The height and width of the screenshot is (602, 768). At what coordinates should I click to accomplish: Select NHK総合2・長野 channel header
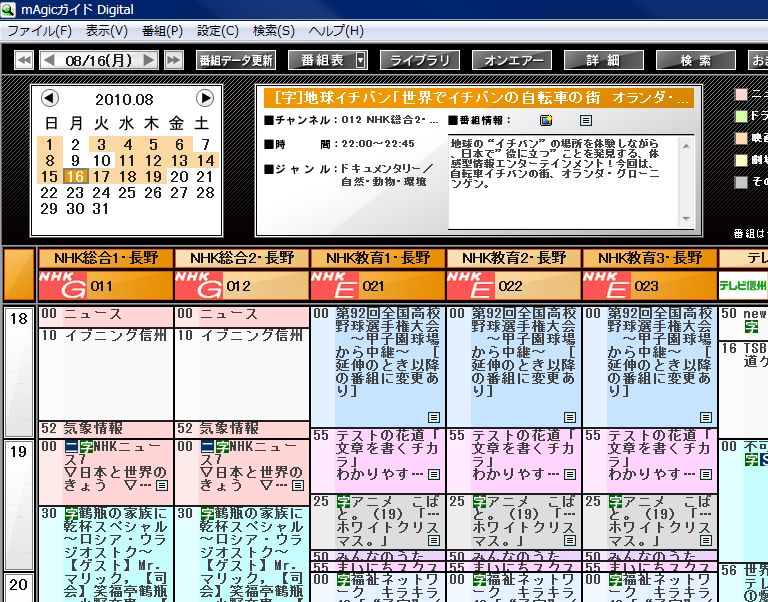[x=242, y=258]
